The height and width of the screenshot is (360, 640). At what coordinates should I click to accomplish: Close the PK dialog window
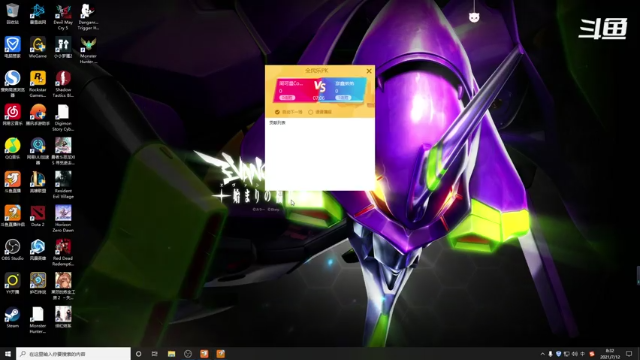(x=369, y=71)
